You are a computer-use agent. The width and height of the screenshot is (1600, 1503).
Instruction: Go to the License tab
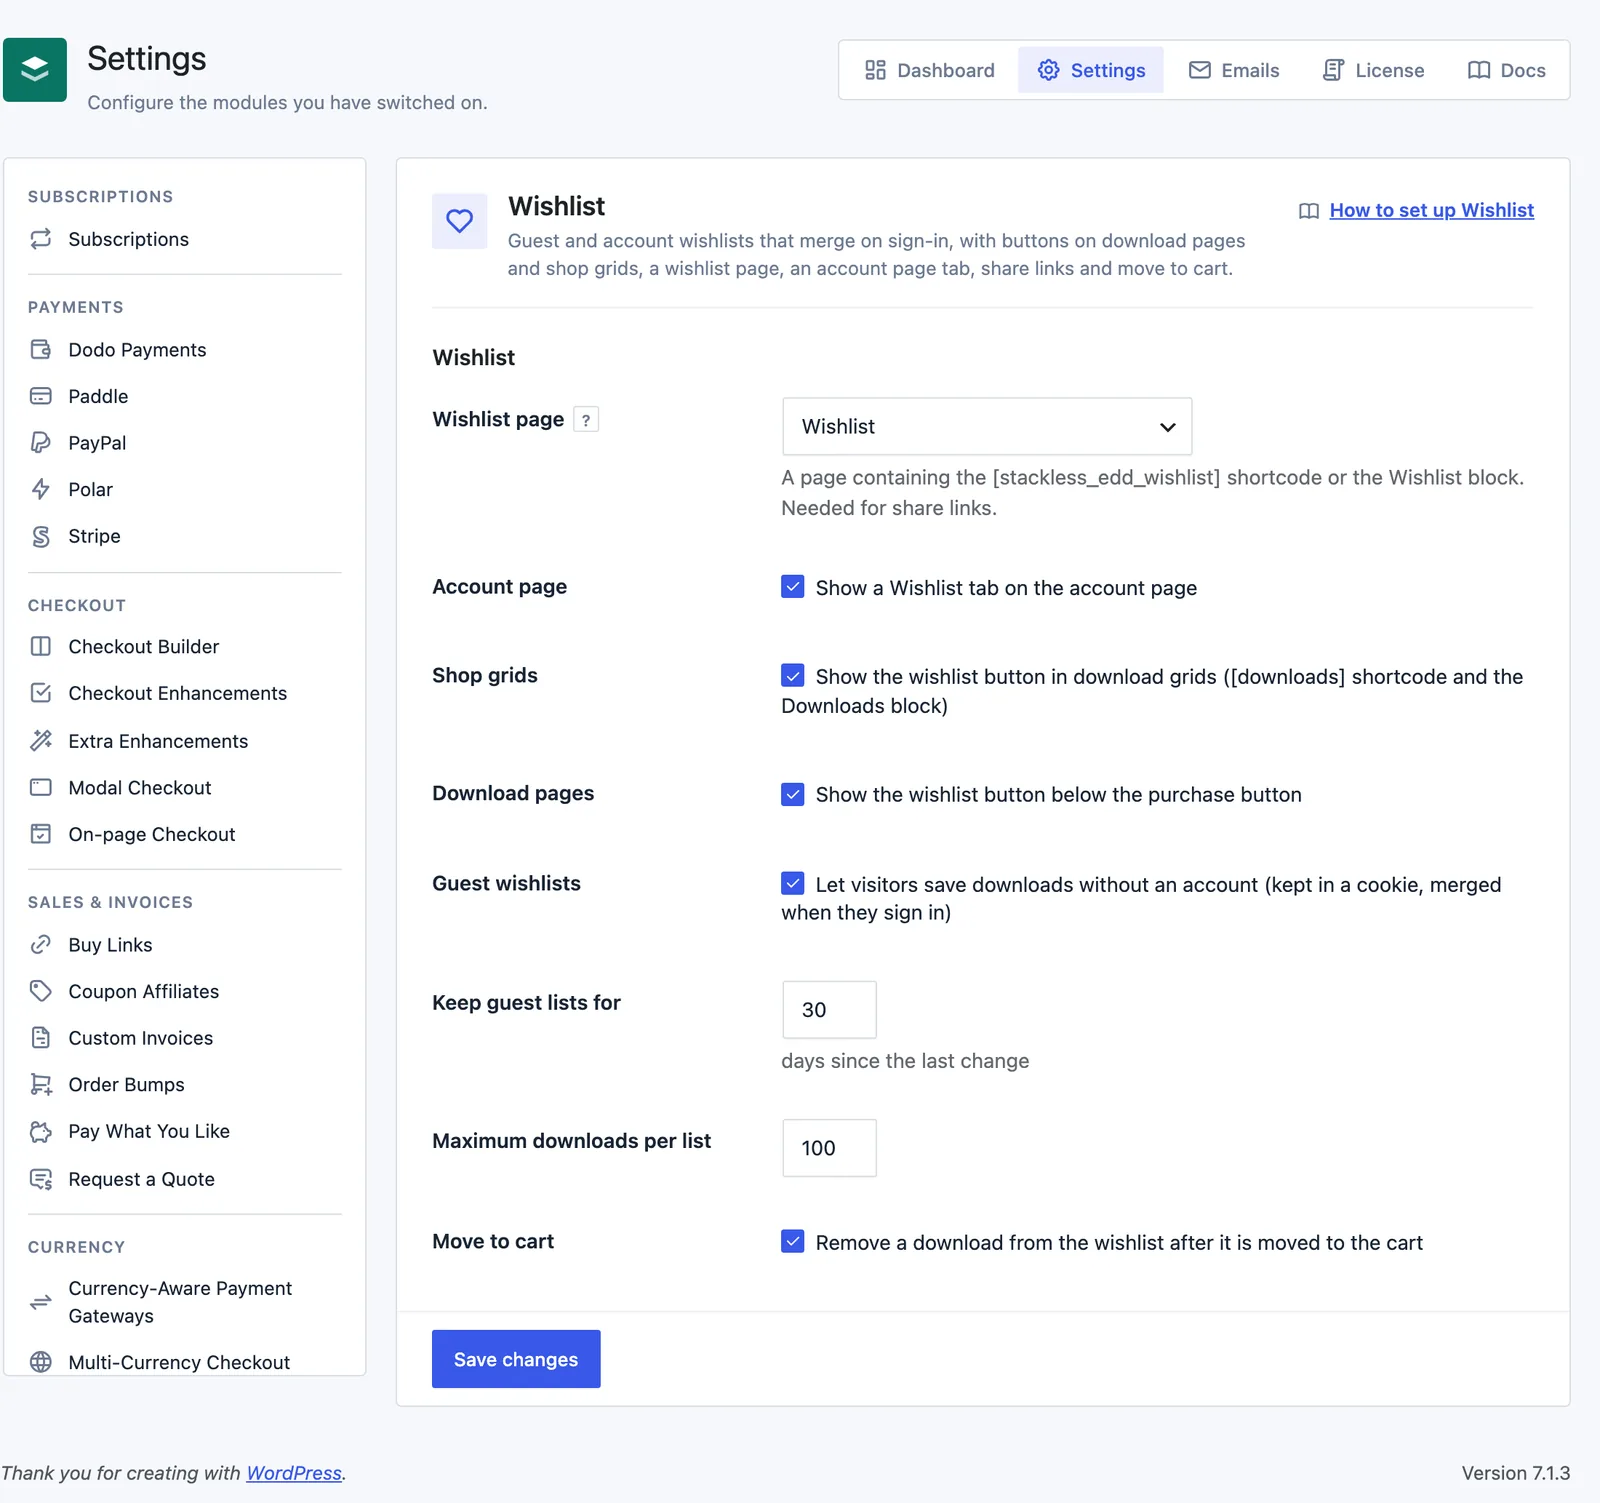coord(1373,70)
